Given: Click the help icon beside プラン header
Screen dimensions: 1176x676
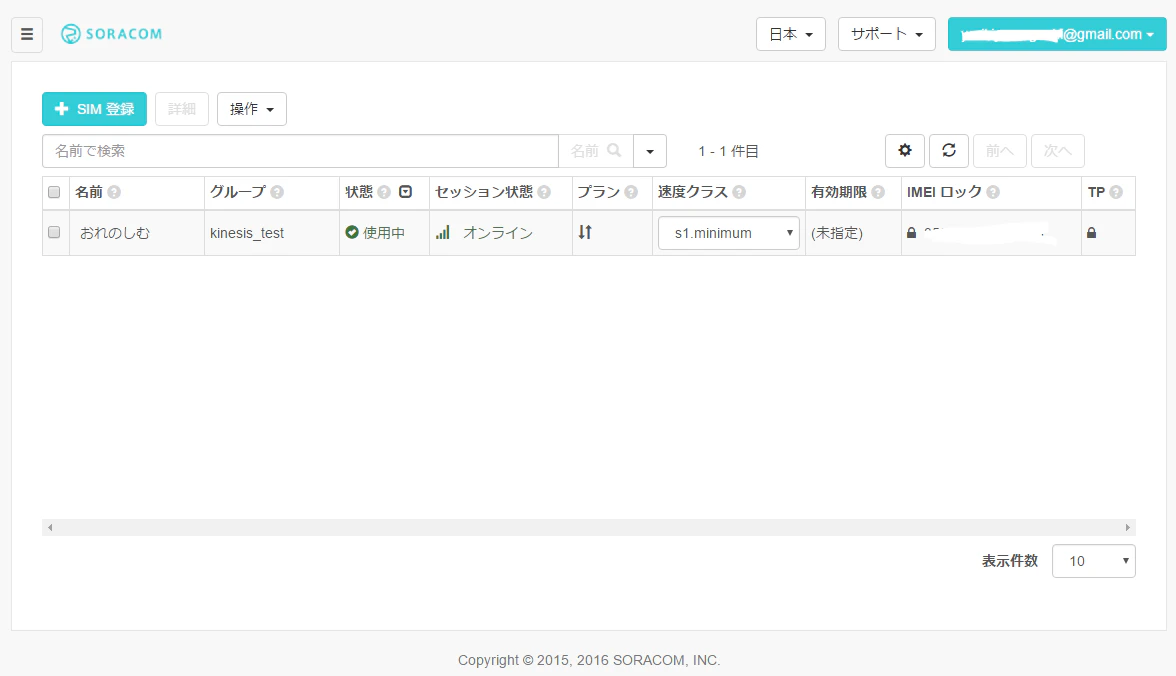Looking at the screenshot, I should tap(631, 192).
